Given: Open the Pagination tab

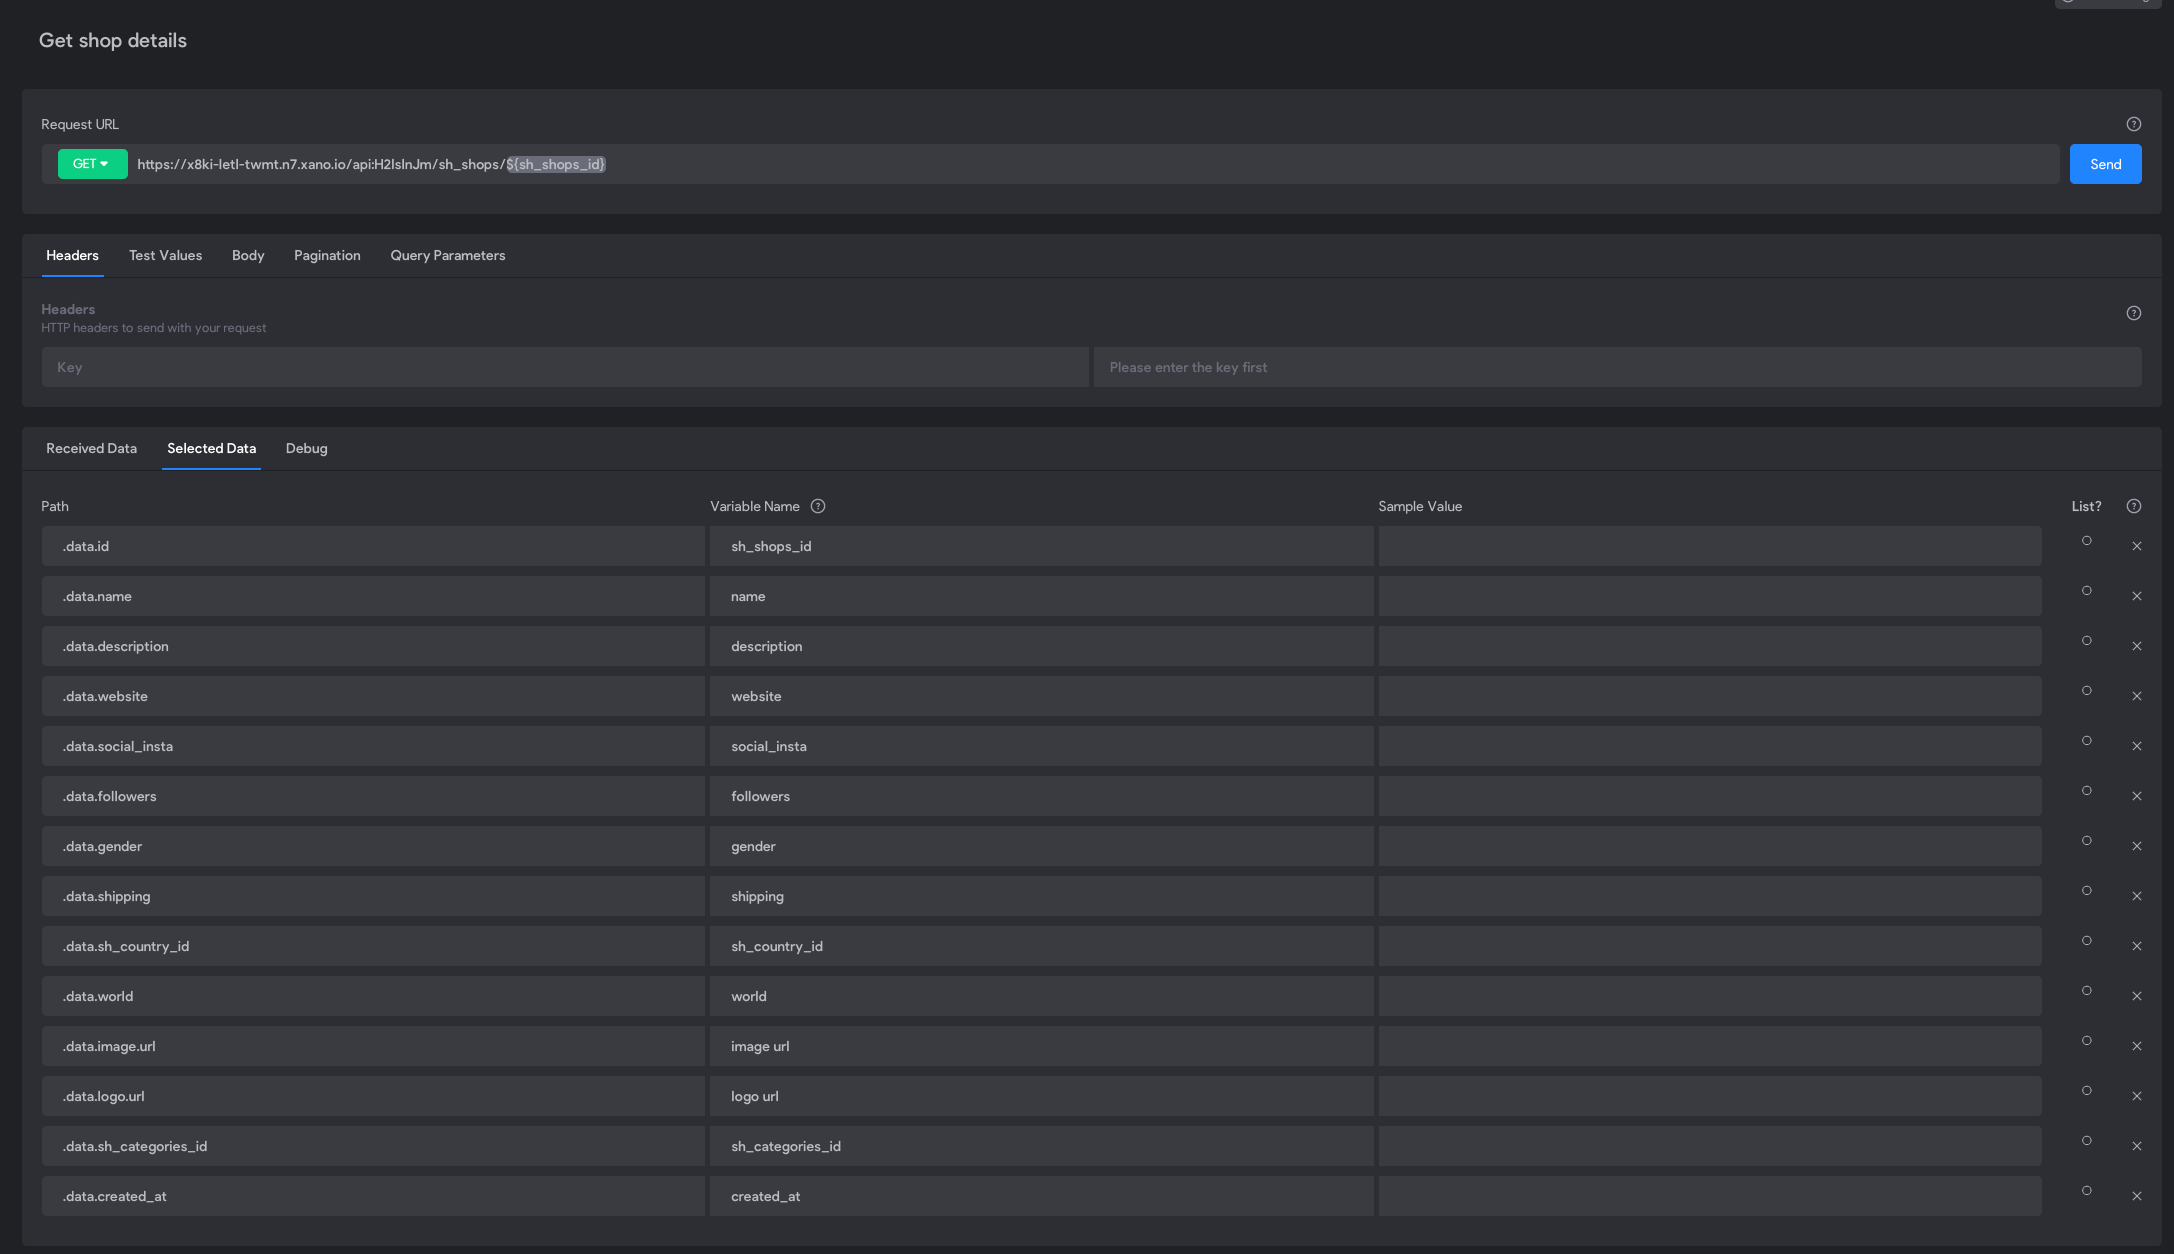Looking at the screenshot, I should (x=327, y=256).
